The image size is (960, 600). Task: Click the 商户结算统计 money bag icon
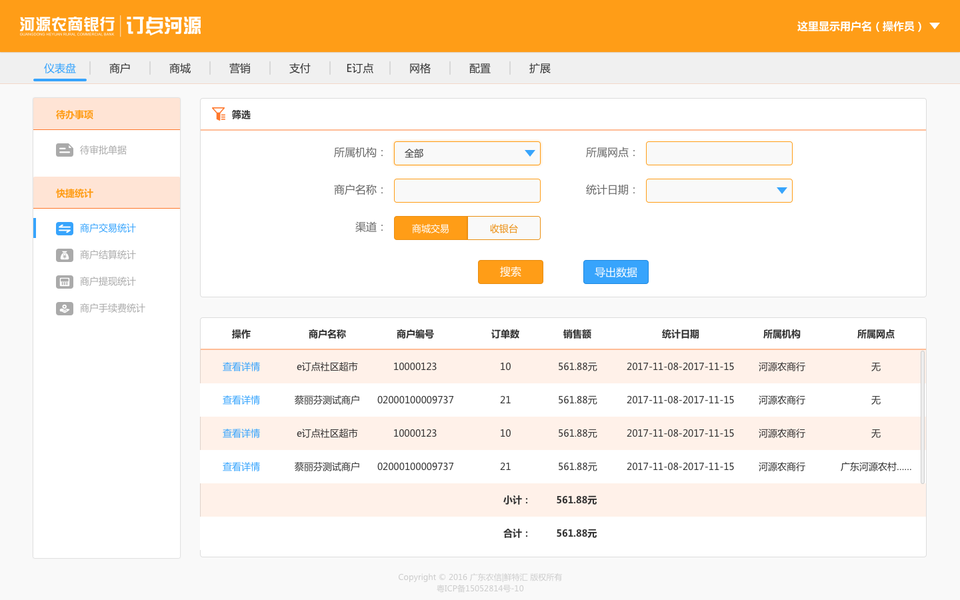pyautogui.click(x=64, y=255)
